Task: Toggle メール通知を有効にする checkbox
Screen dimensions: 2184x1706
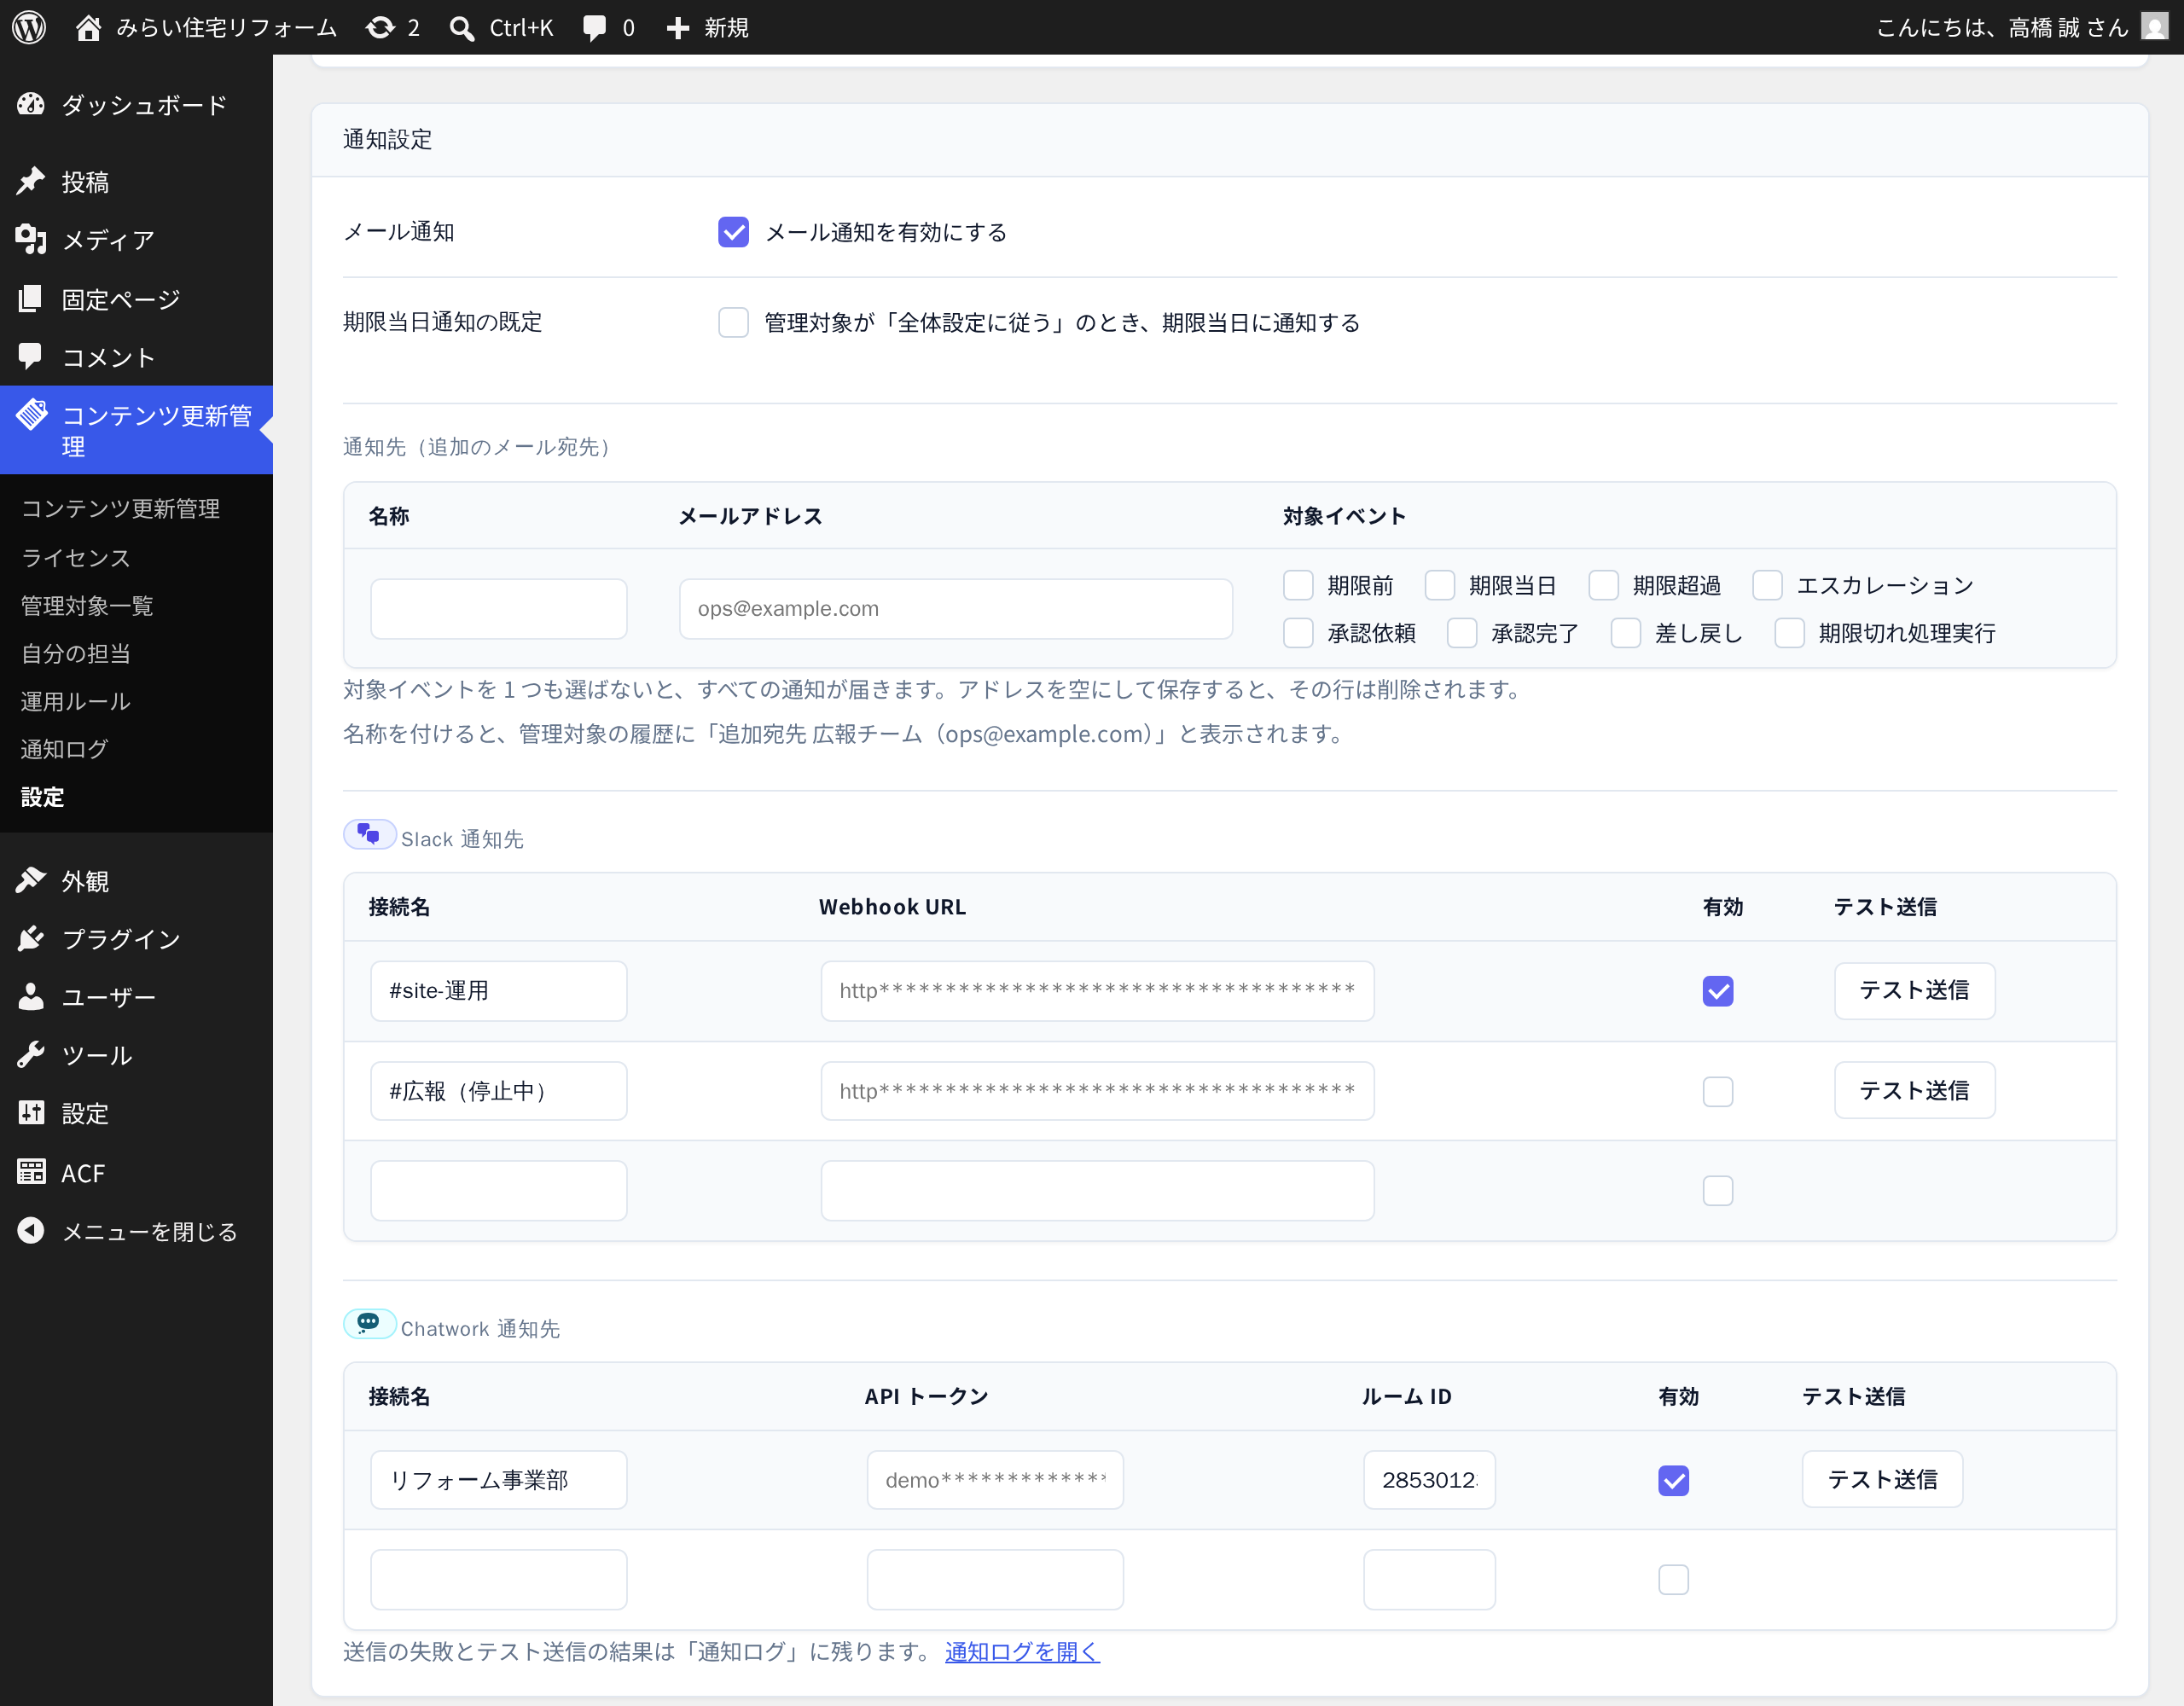Action: point(734,232)
